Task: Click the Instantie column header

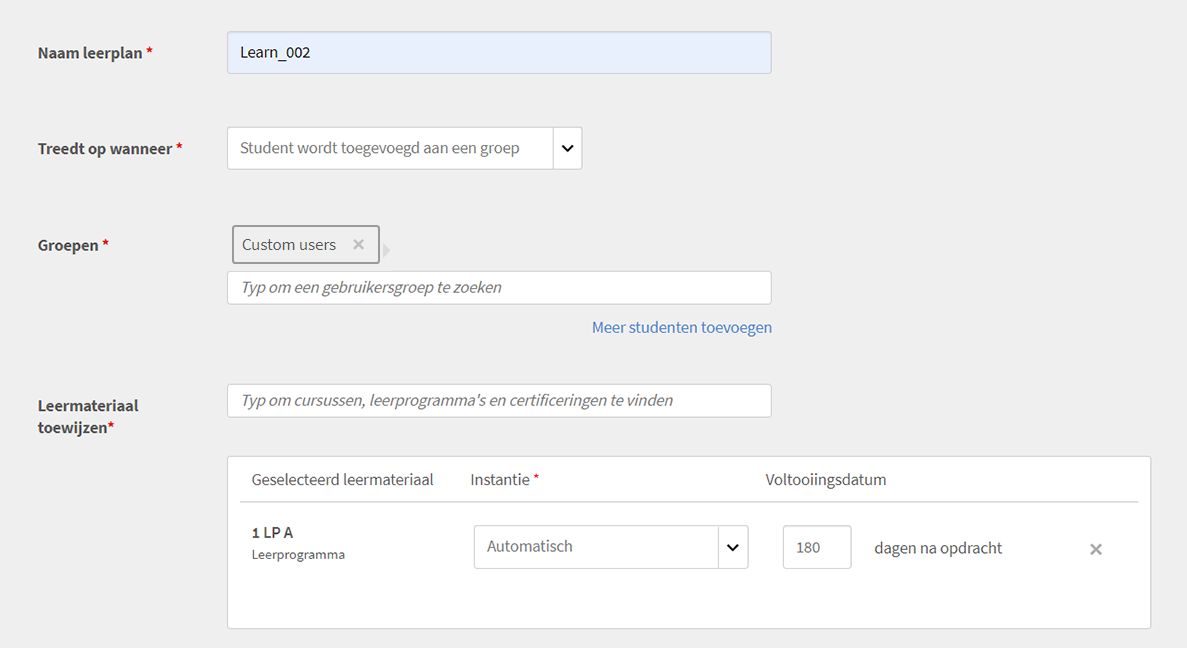Action: pyautogui.click(x=500, y=480)
